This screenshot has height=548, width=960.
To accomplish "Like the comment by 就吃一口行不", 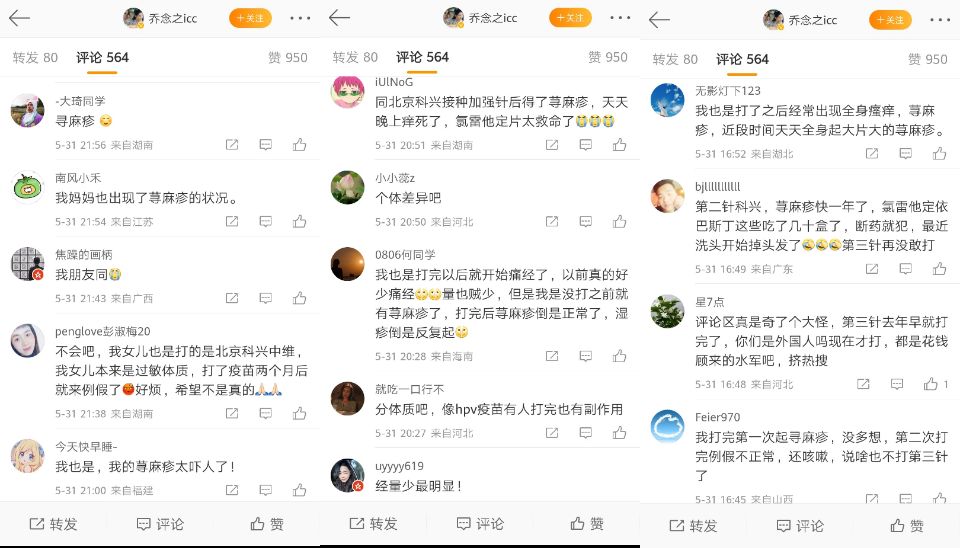I will 620,433.
